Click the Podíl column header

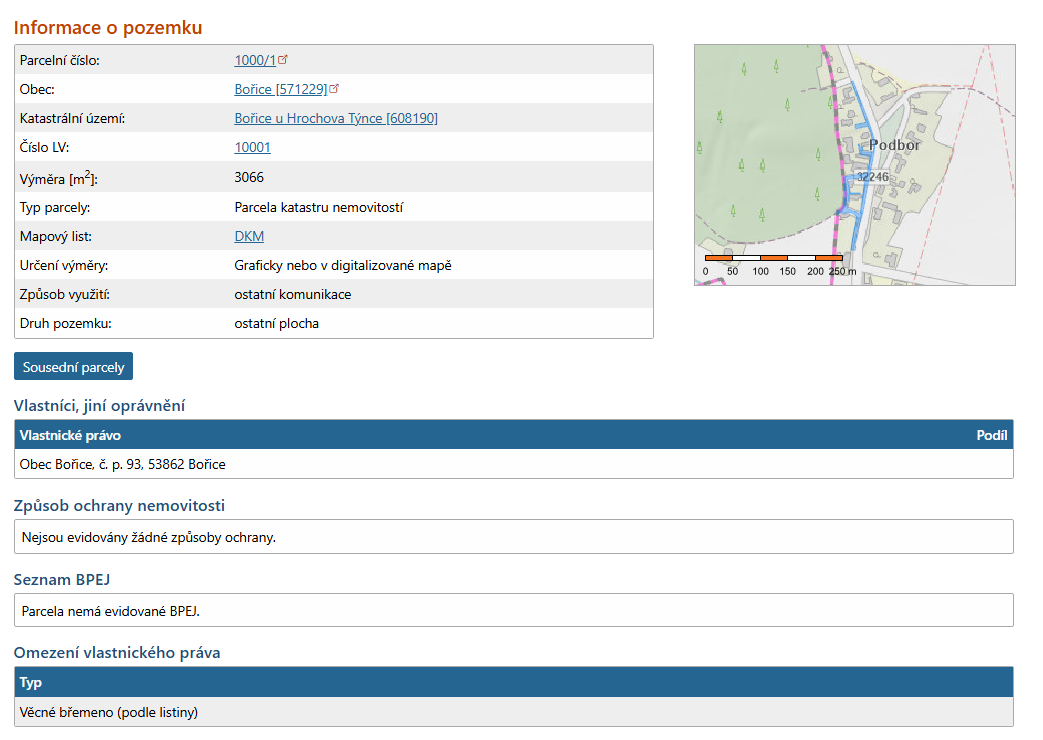991,435
